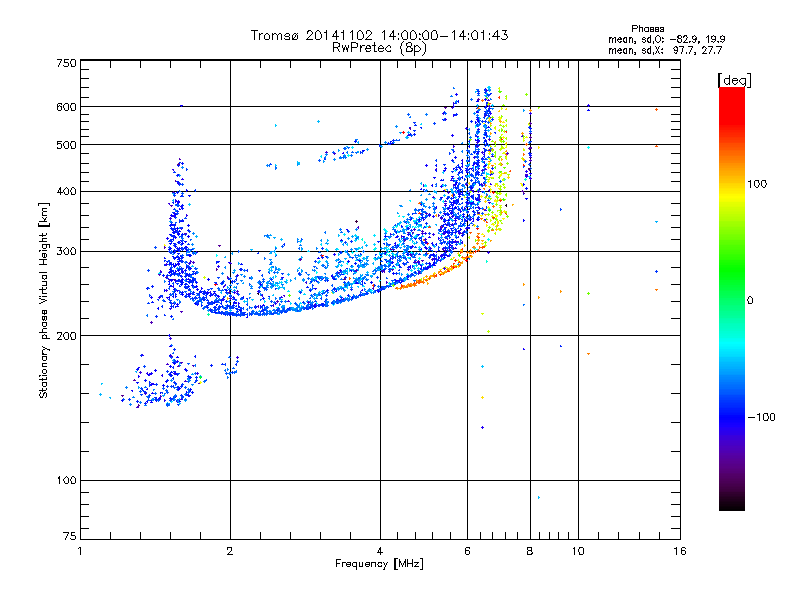This screenshot has height=600, width=800.
Task: Click the 'mean, sd,X: 97.7, 27.7' line
Action: click(x=665, y=50)
